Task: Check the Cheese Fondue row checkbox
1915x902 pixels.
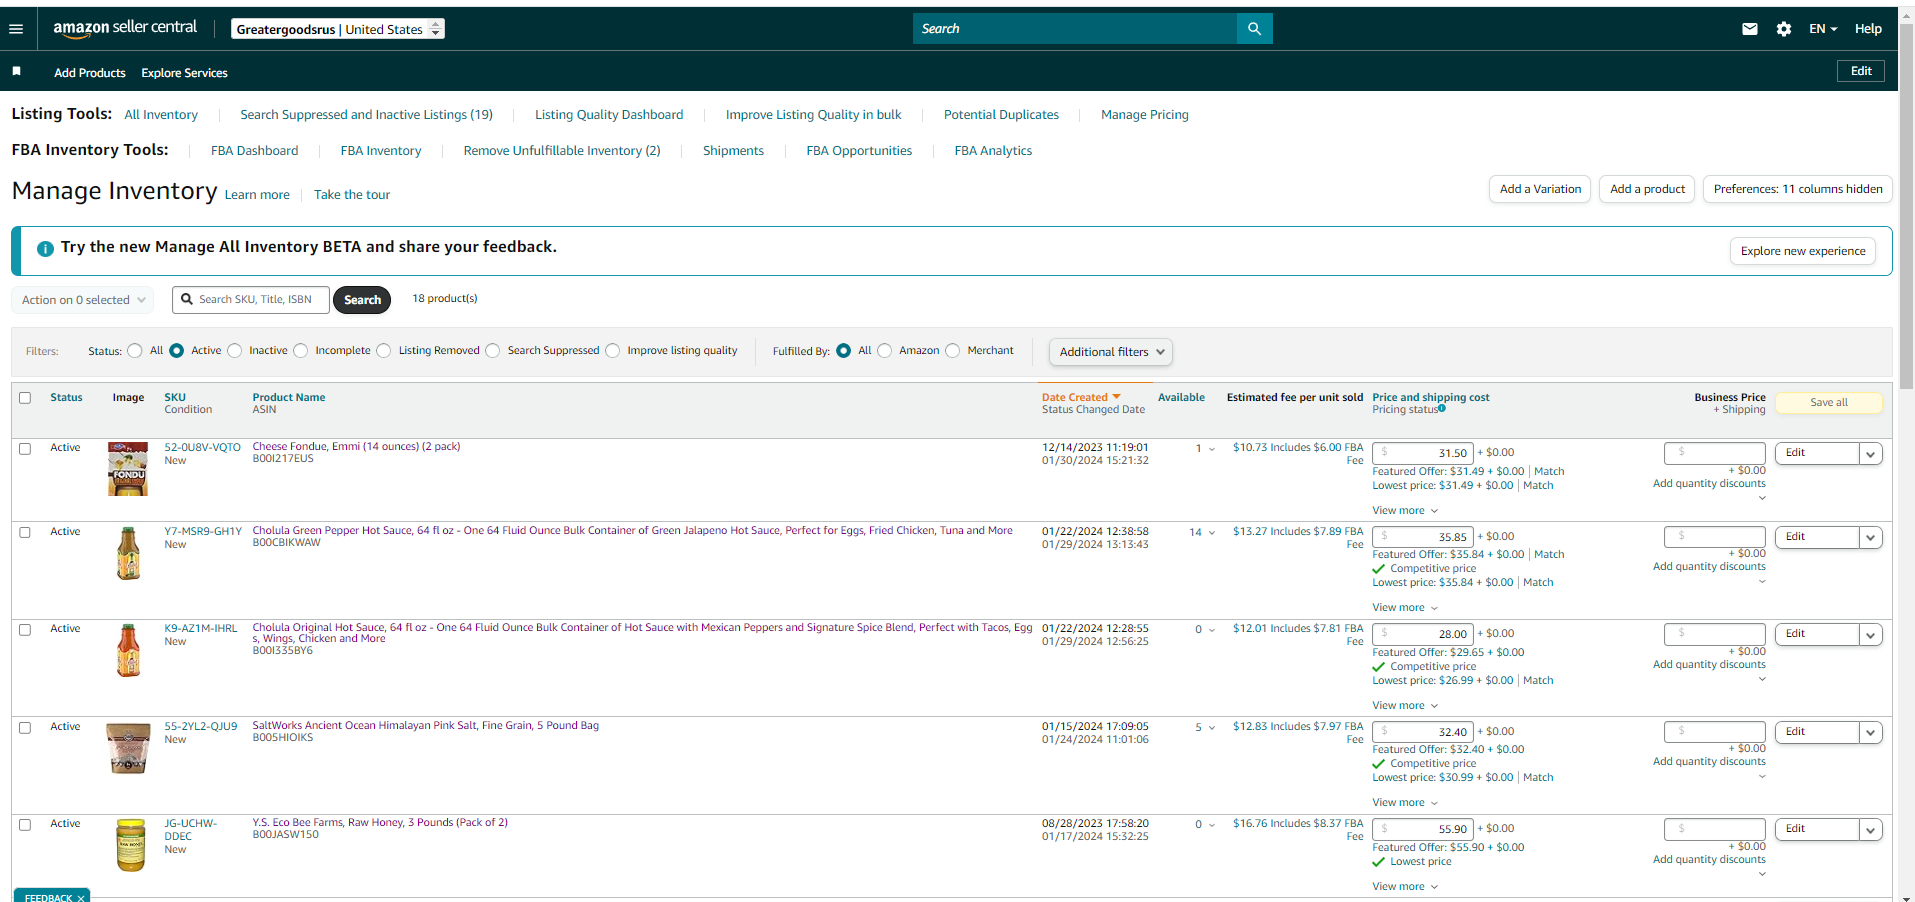Action: 25,449
